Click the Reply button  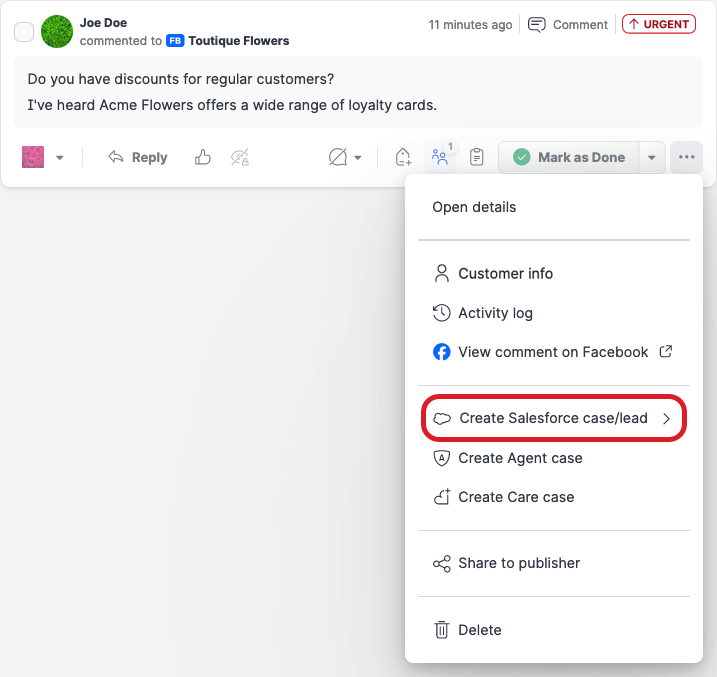[138, 157]
